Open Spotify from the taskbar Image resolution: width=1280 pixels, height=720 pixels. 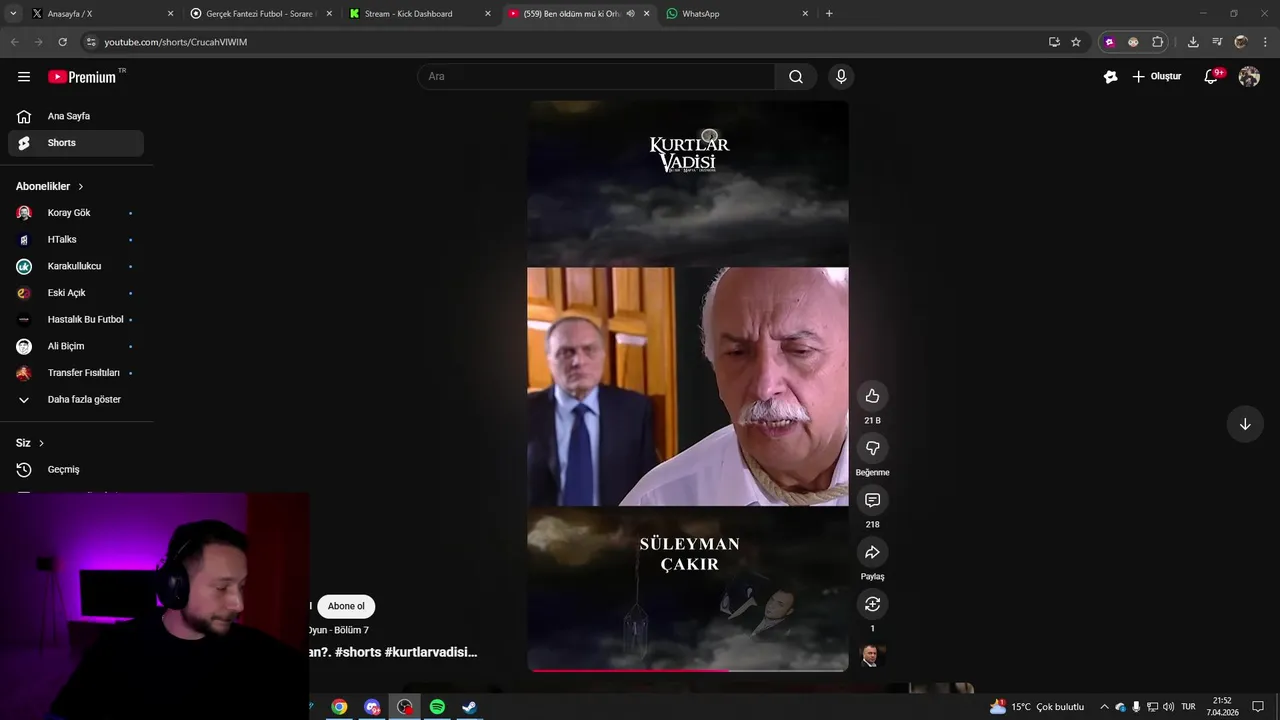[x=437, y=707]
